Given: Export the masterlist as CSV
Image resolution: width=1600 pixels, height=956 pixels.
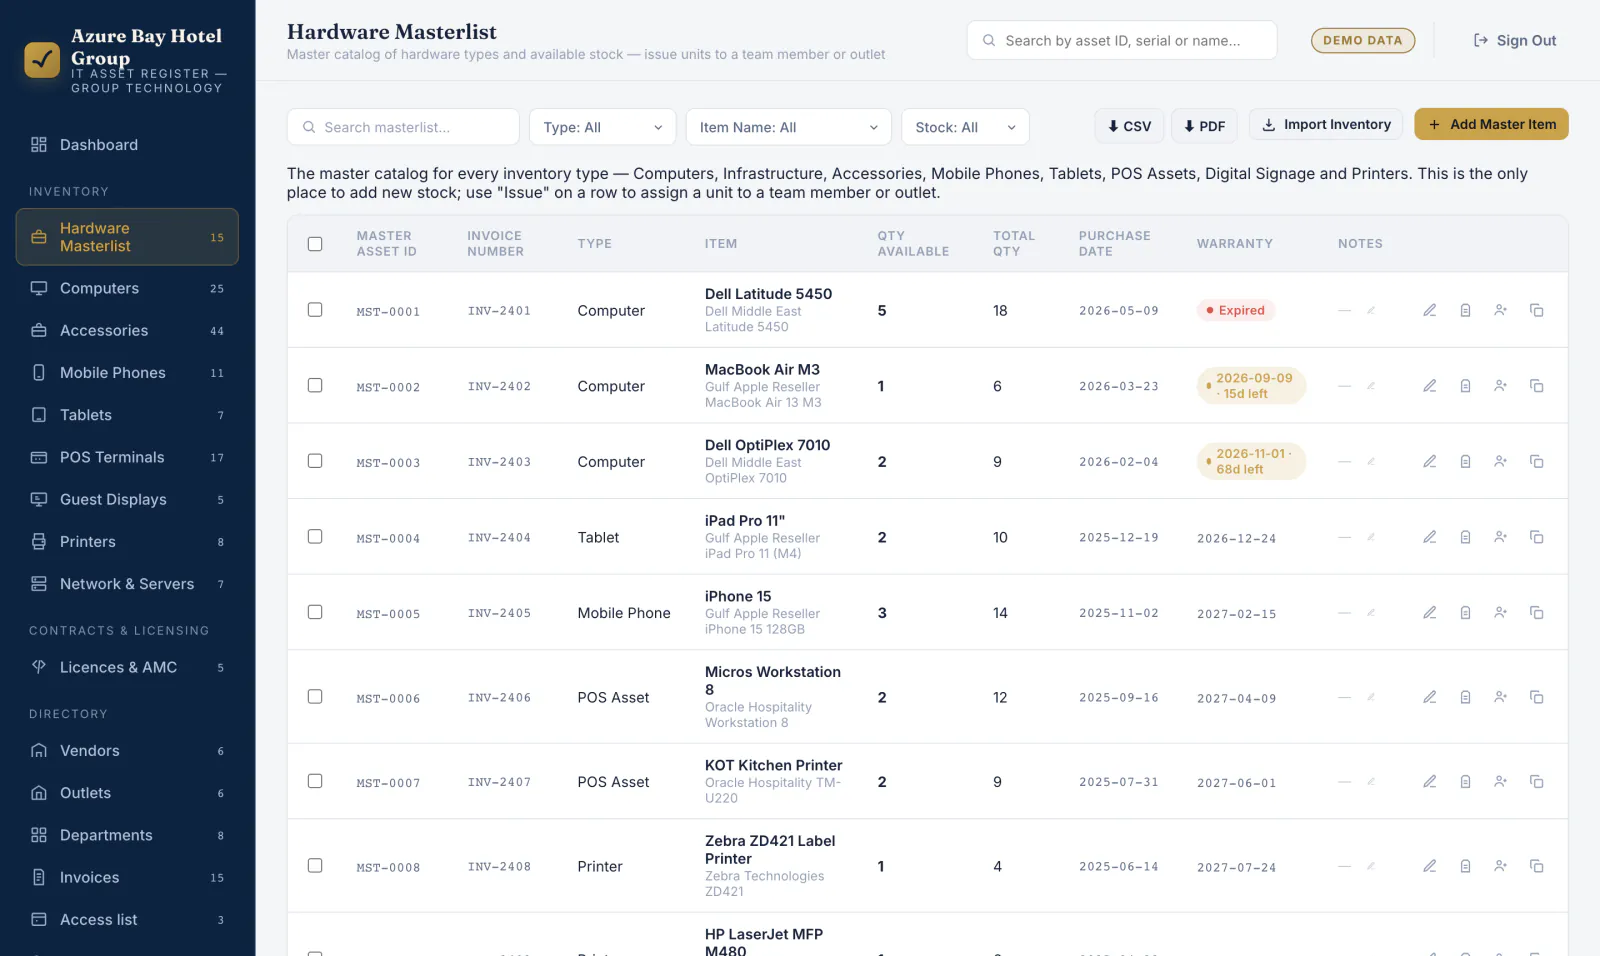Looking at the screenshot, I should tap(1129, 126).
